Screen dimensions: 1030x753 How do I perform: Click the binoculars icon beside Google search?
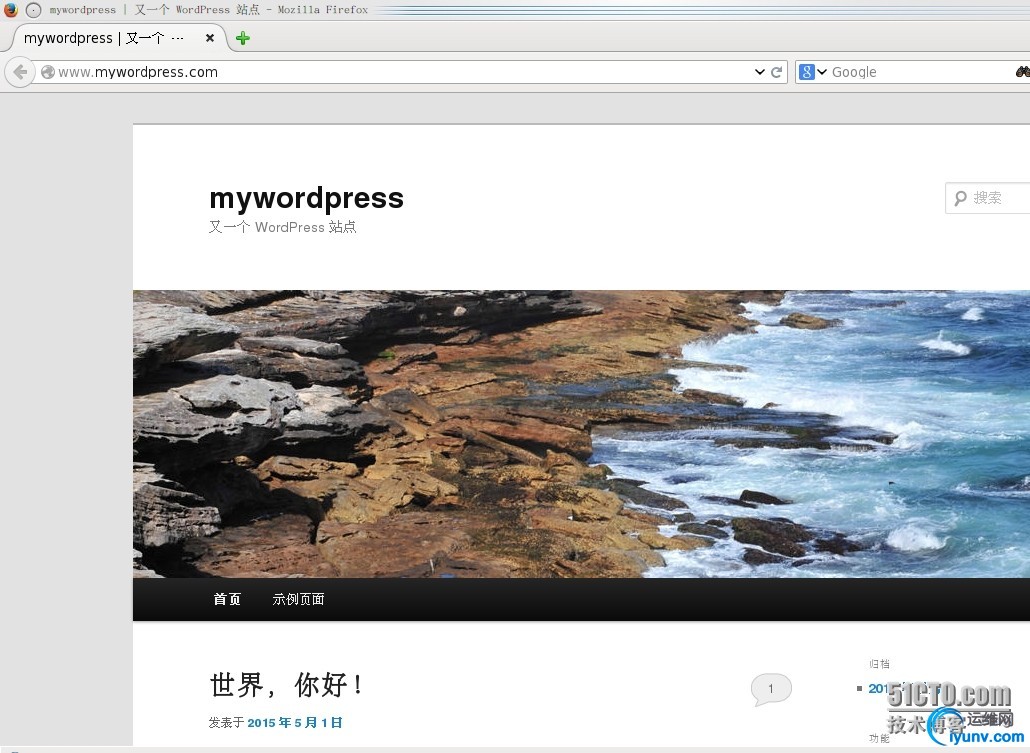[1022, 72]
